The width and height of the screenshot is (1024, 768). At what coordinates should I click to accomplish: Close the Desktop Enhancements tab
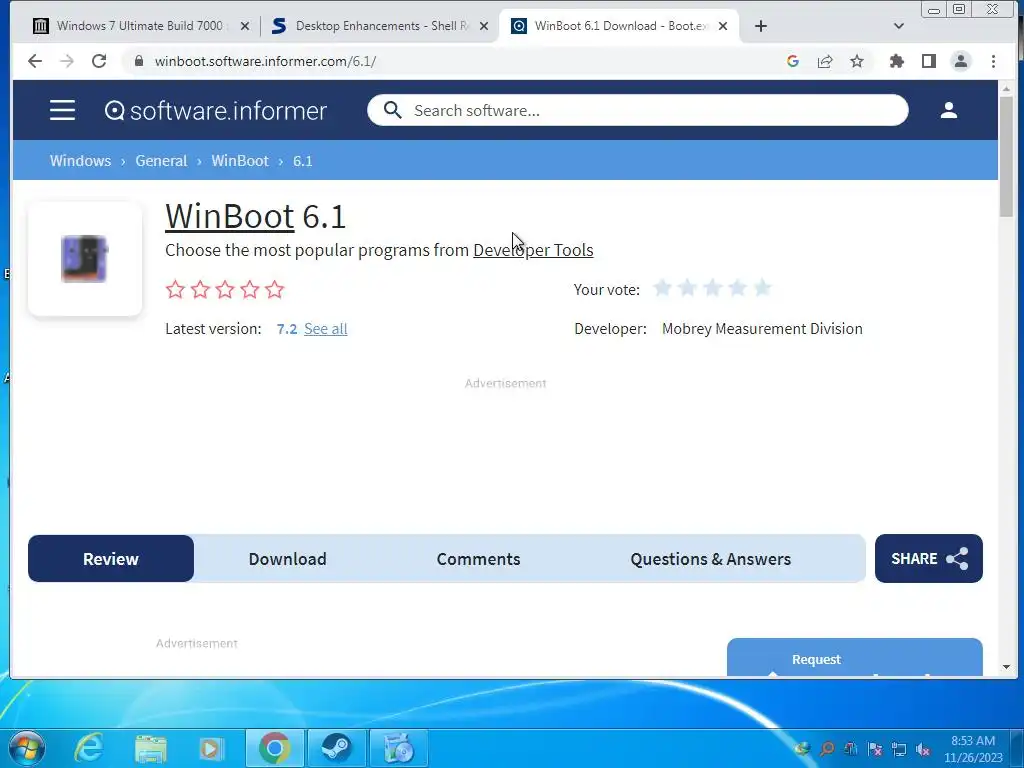484,26
